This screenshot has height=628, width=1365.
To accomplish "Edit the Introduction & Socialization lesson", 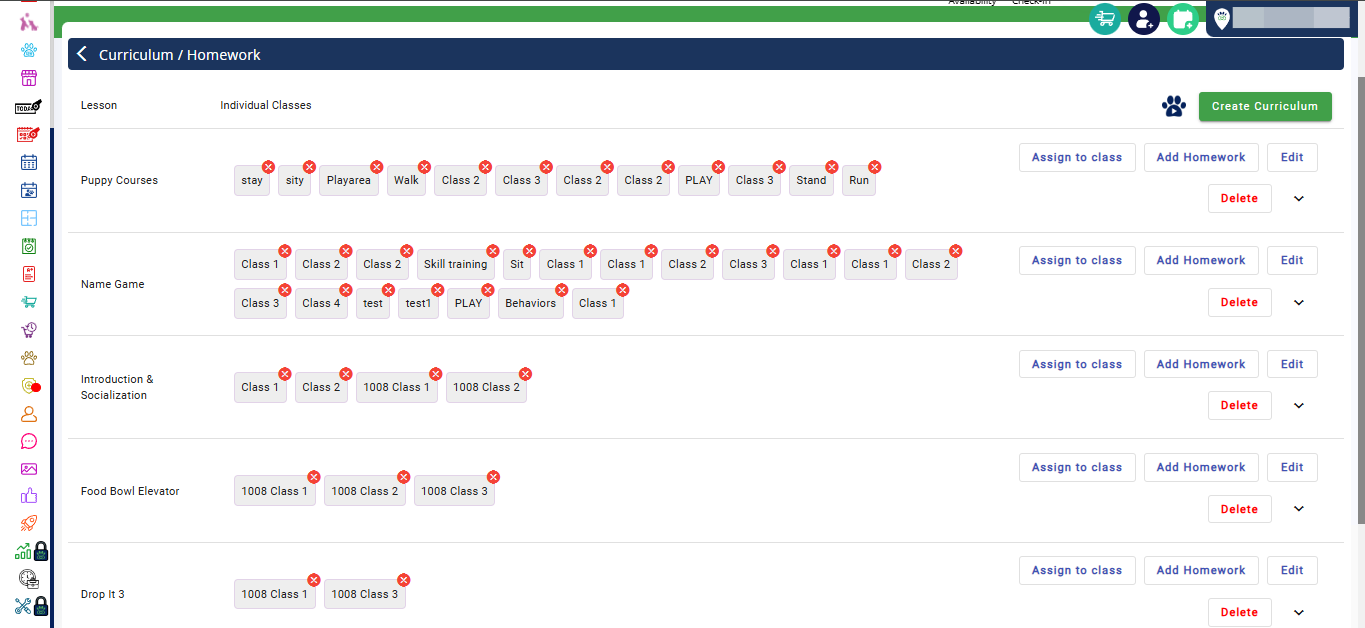I will (x=1292, y=364).
